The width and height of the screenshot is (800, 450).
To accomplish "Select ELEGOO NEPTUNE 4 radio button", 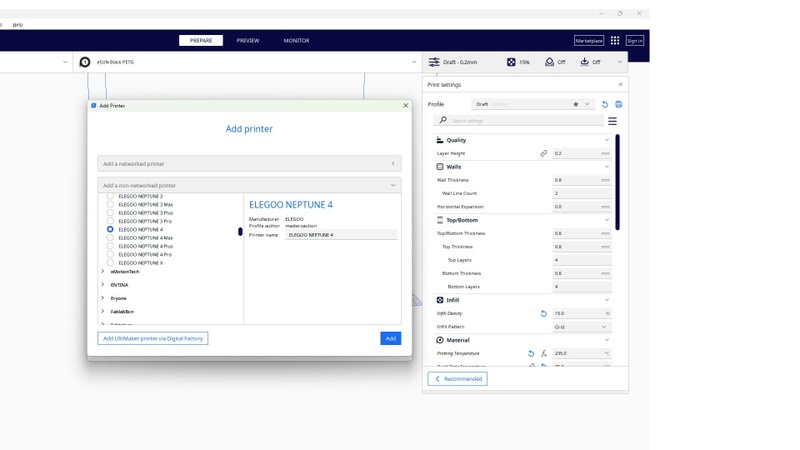I will (110, 230).
